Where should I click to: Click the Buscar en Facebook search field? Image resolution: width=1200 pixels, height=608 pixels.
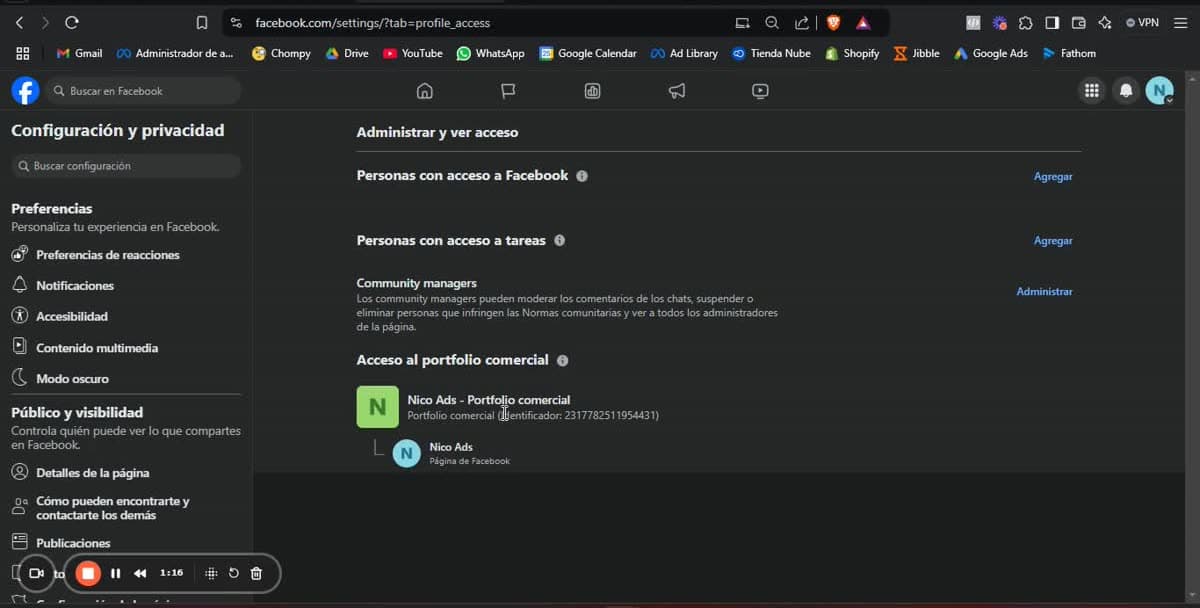pos(145,91)
